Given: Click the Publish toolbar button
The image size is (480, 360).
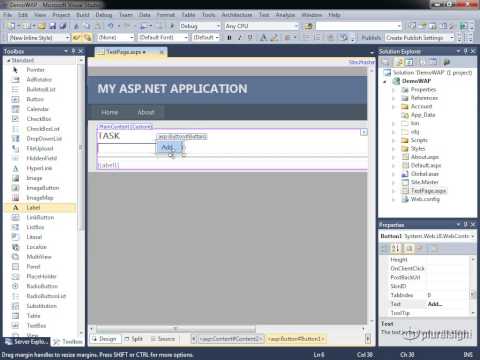Looking at the screenshot, I should (371, 38).
